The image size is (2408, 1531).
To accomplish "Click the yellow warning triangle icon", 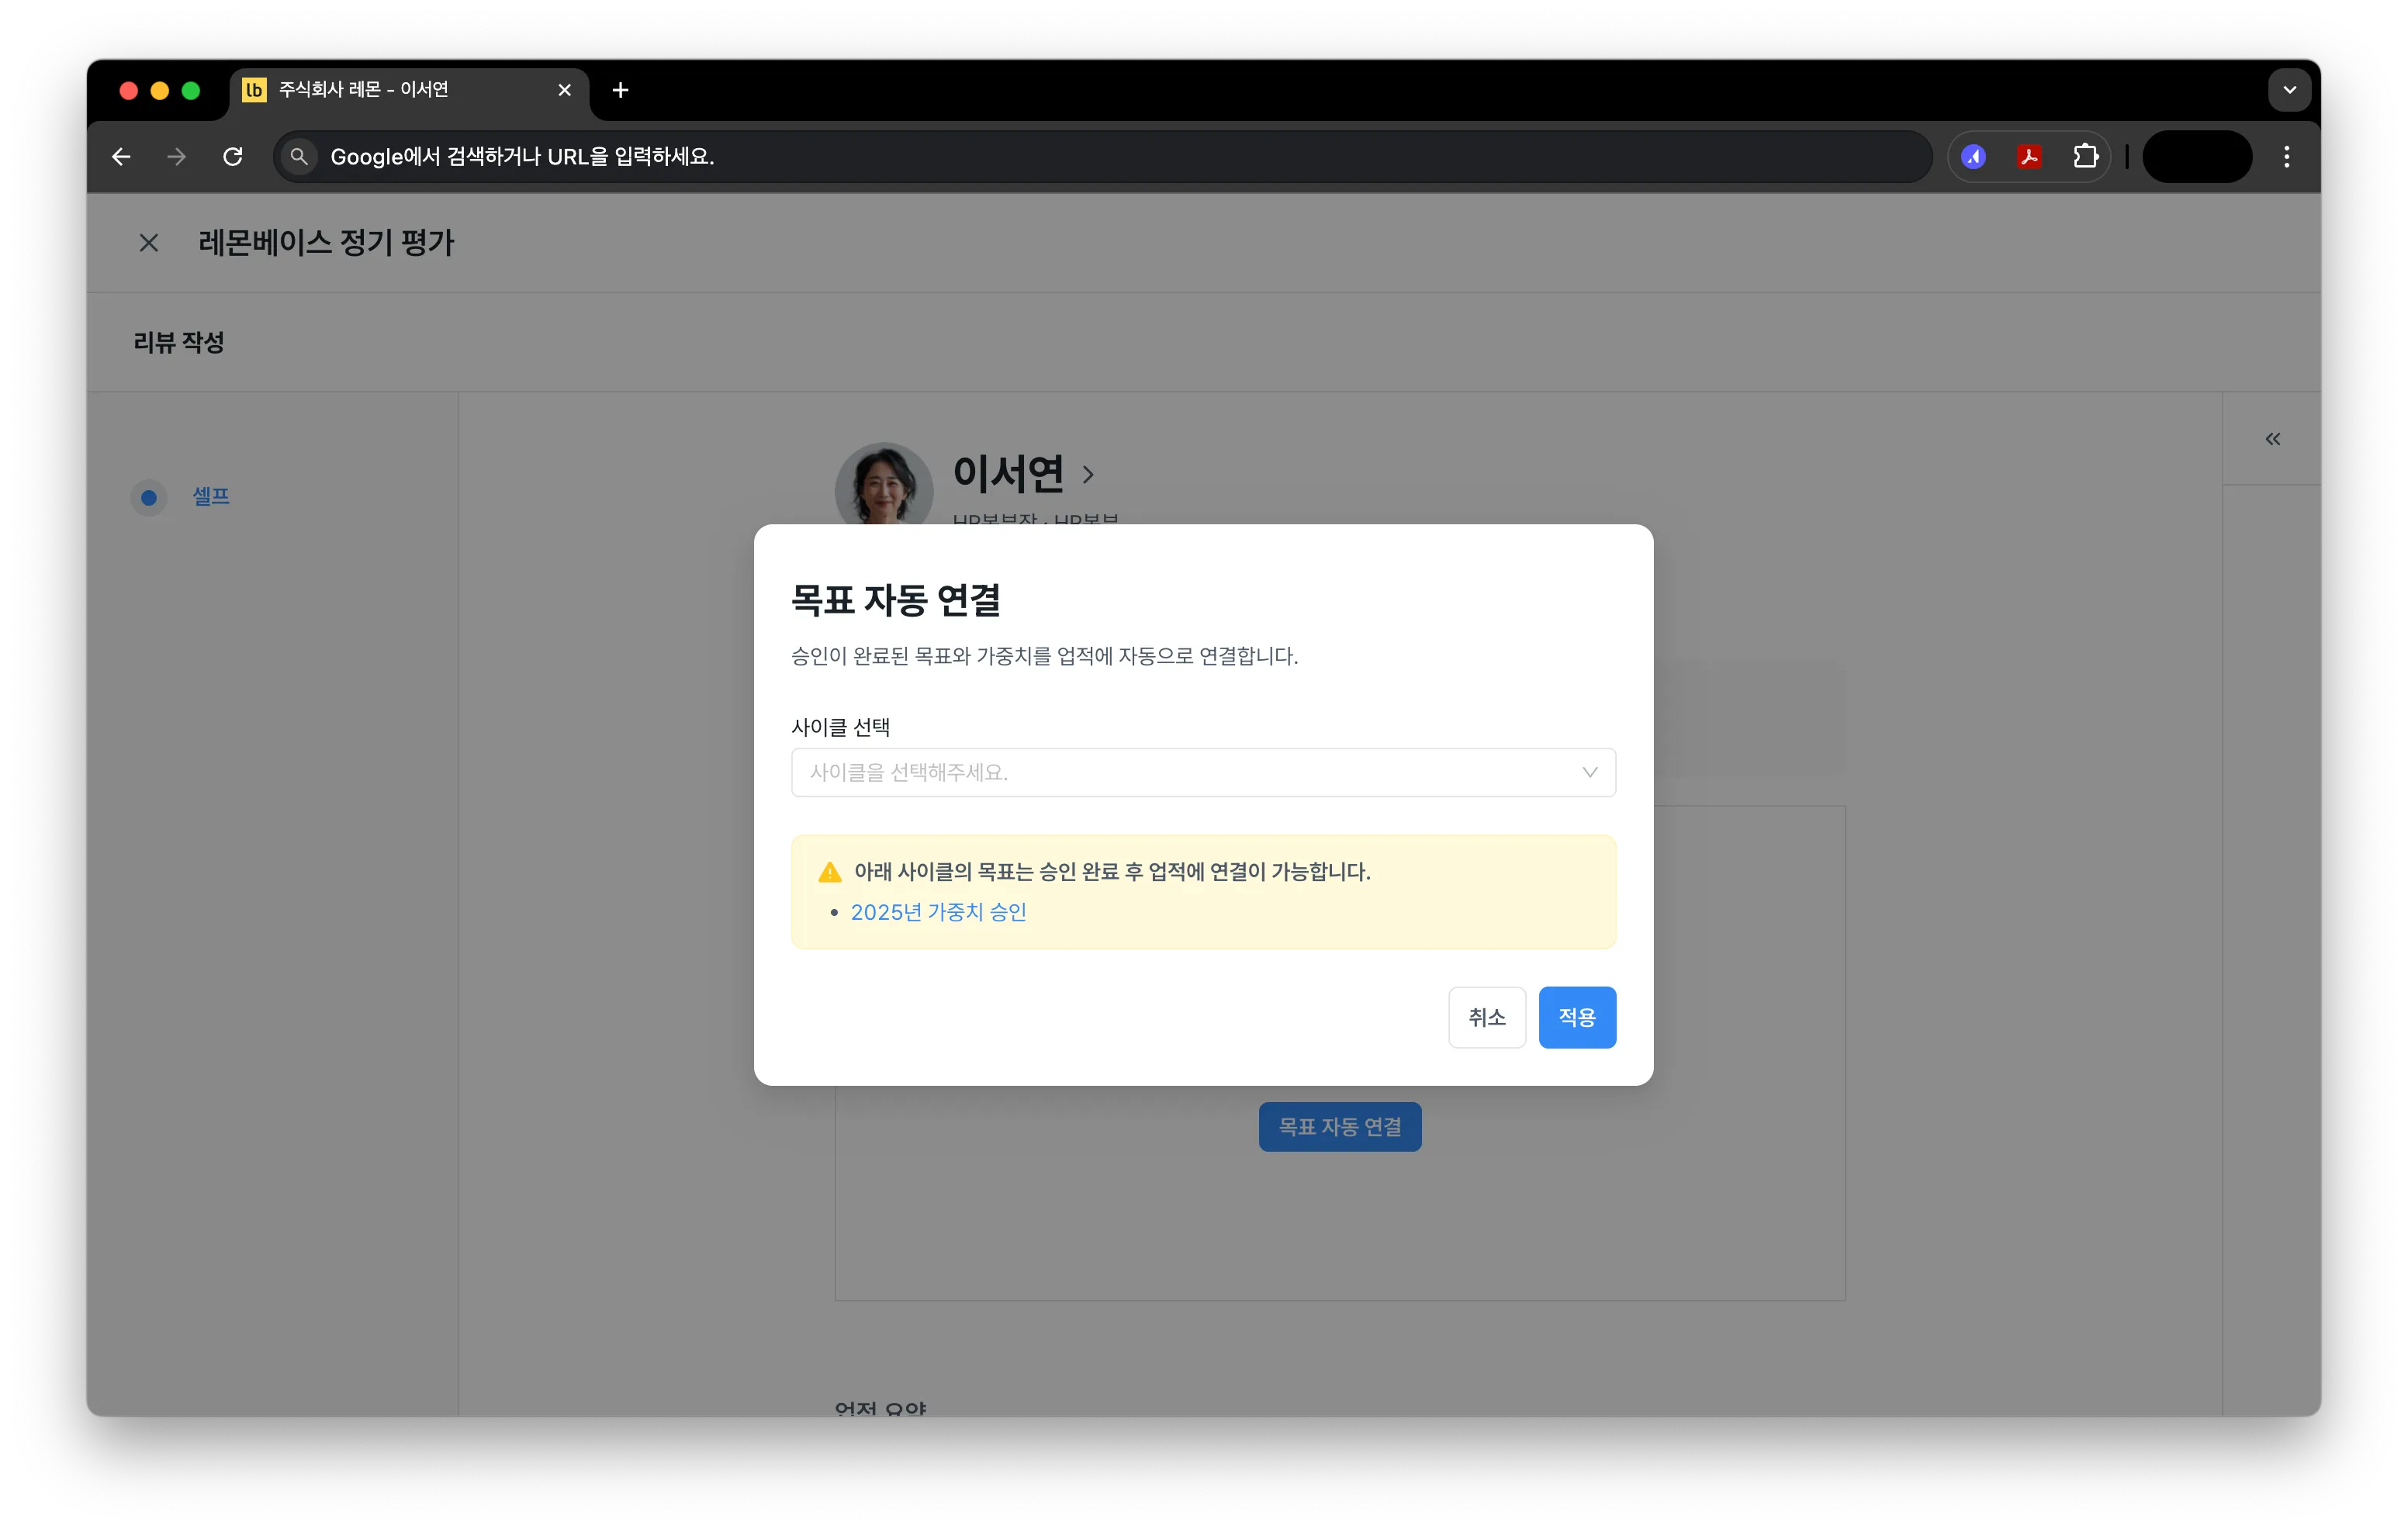I will (x=830, y=872).
